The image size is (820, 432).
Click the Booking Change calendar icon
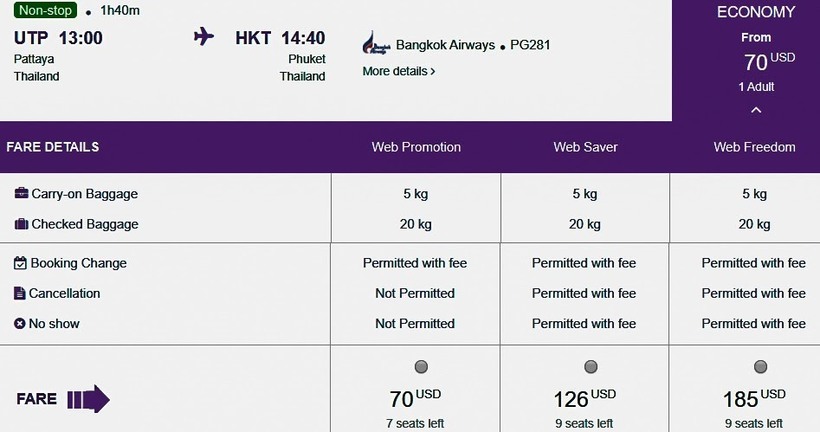point(20,263)
